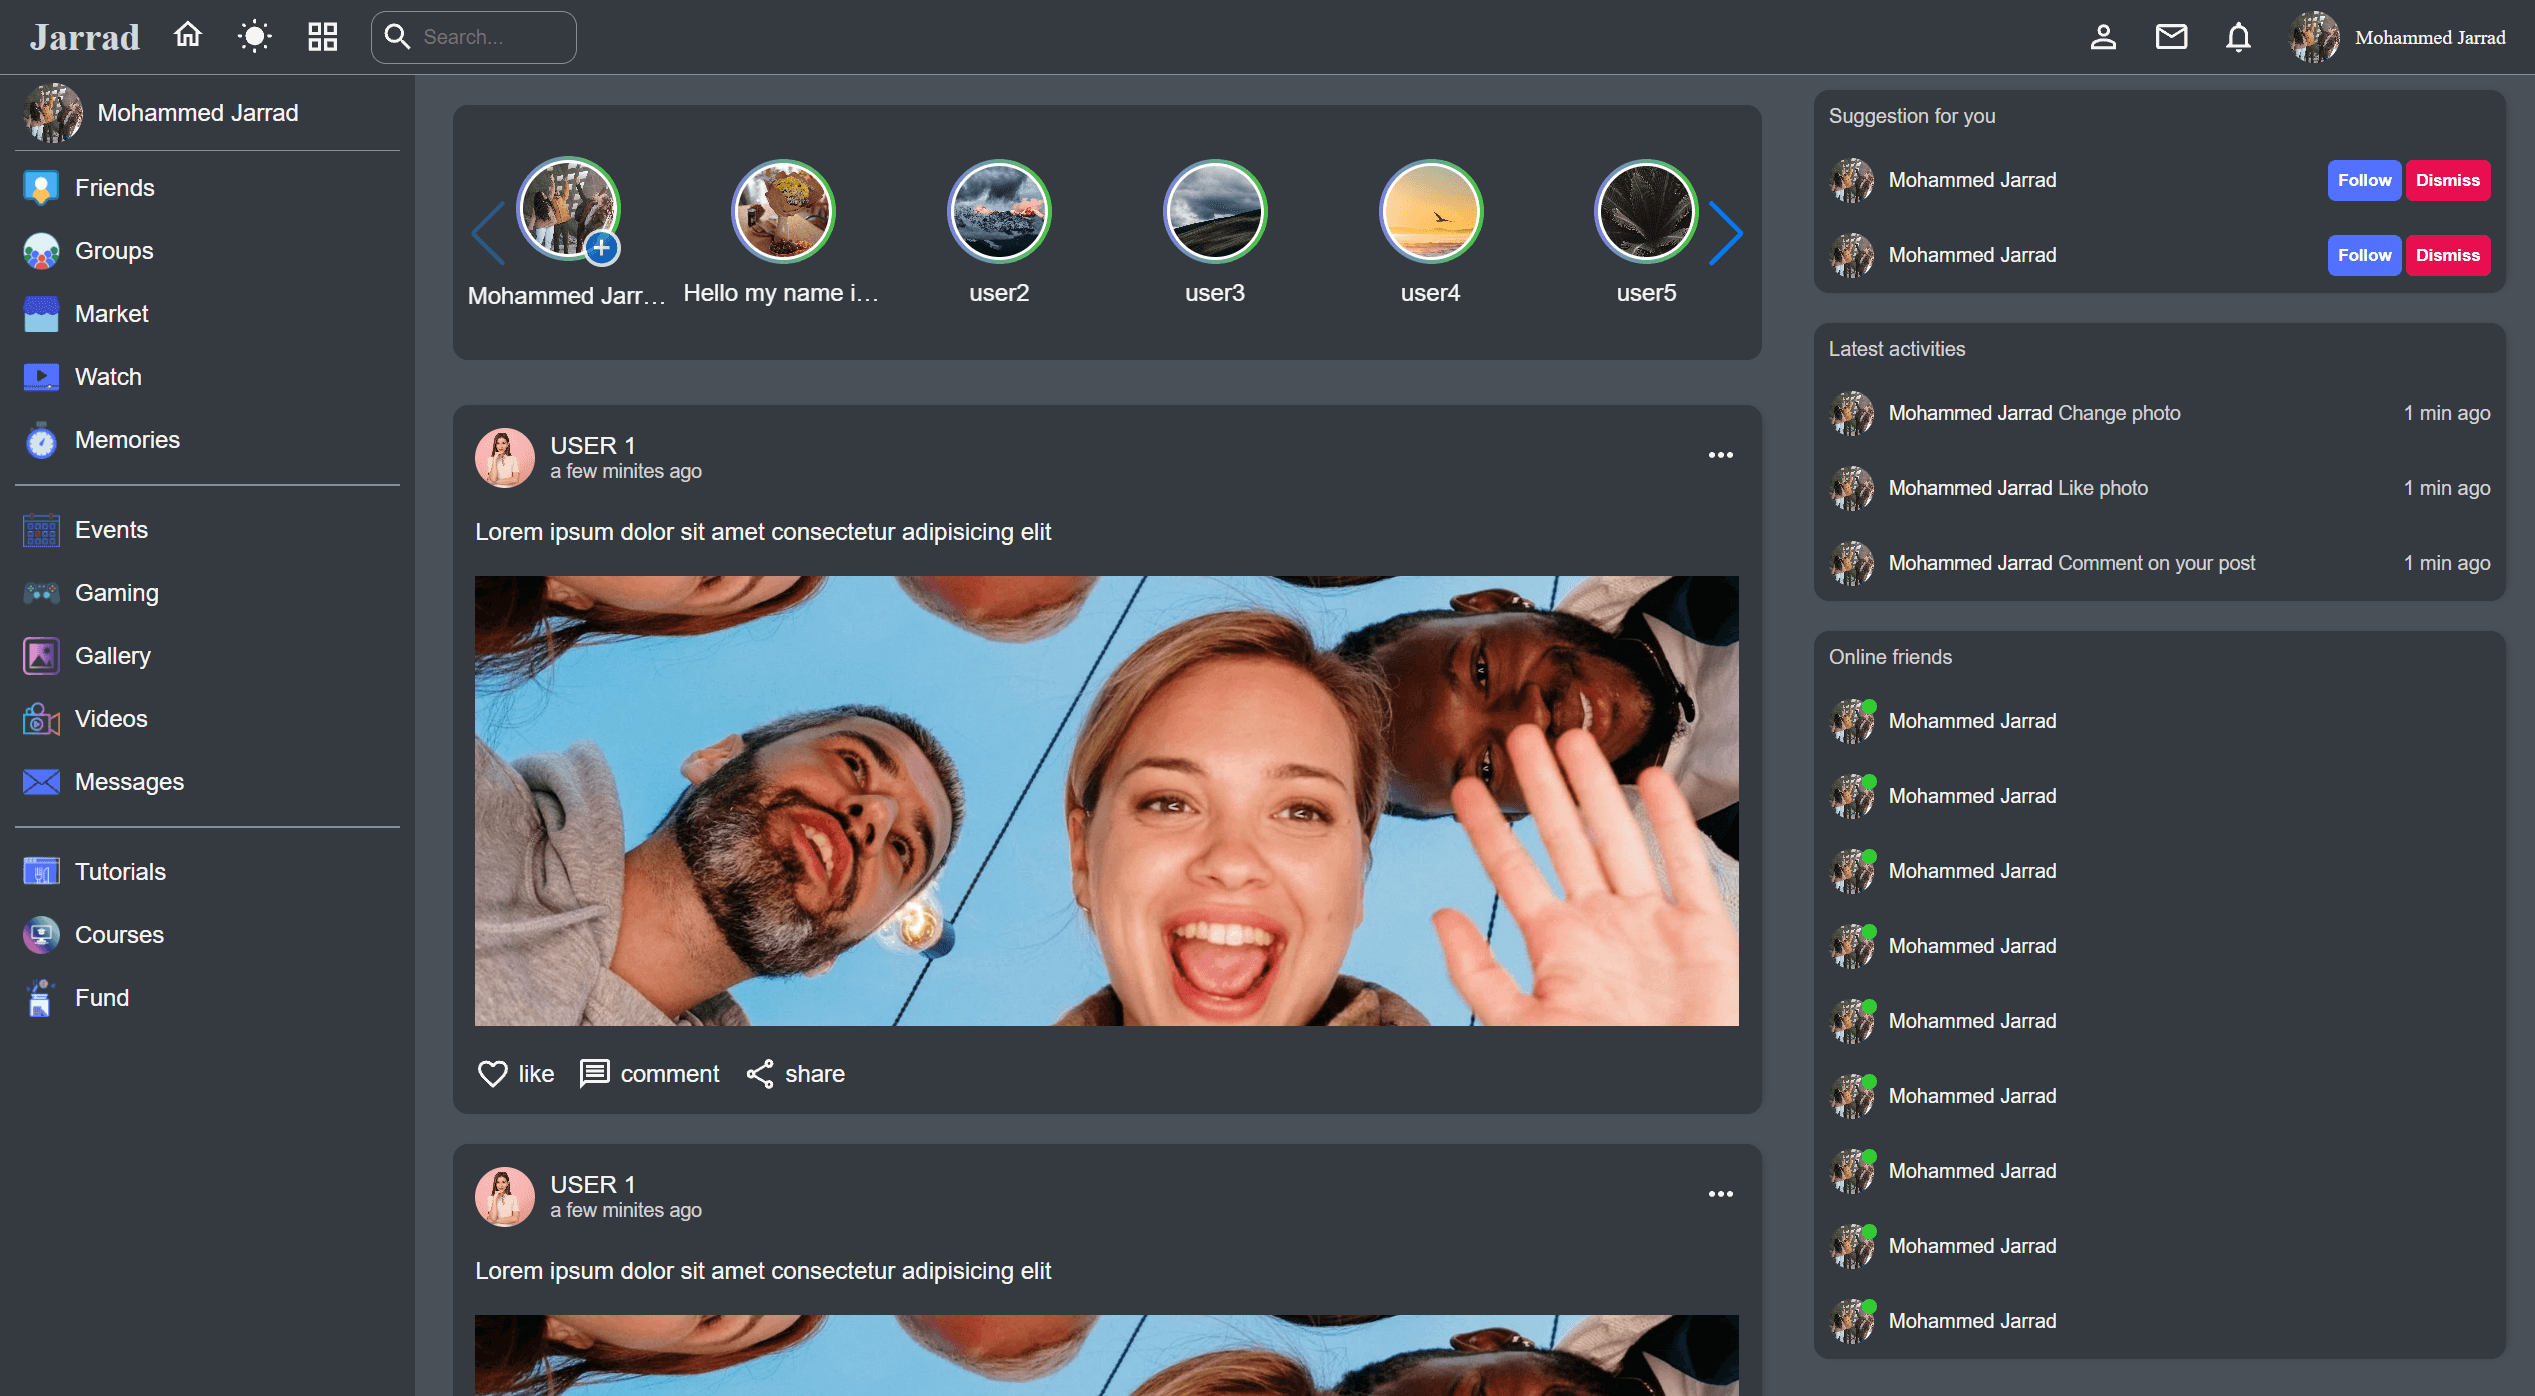Open Watch in the sidebar
The width and height of the screenshot is (2535, 1396).
coord(207,377)
